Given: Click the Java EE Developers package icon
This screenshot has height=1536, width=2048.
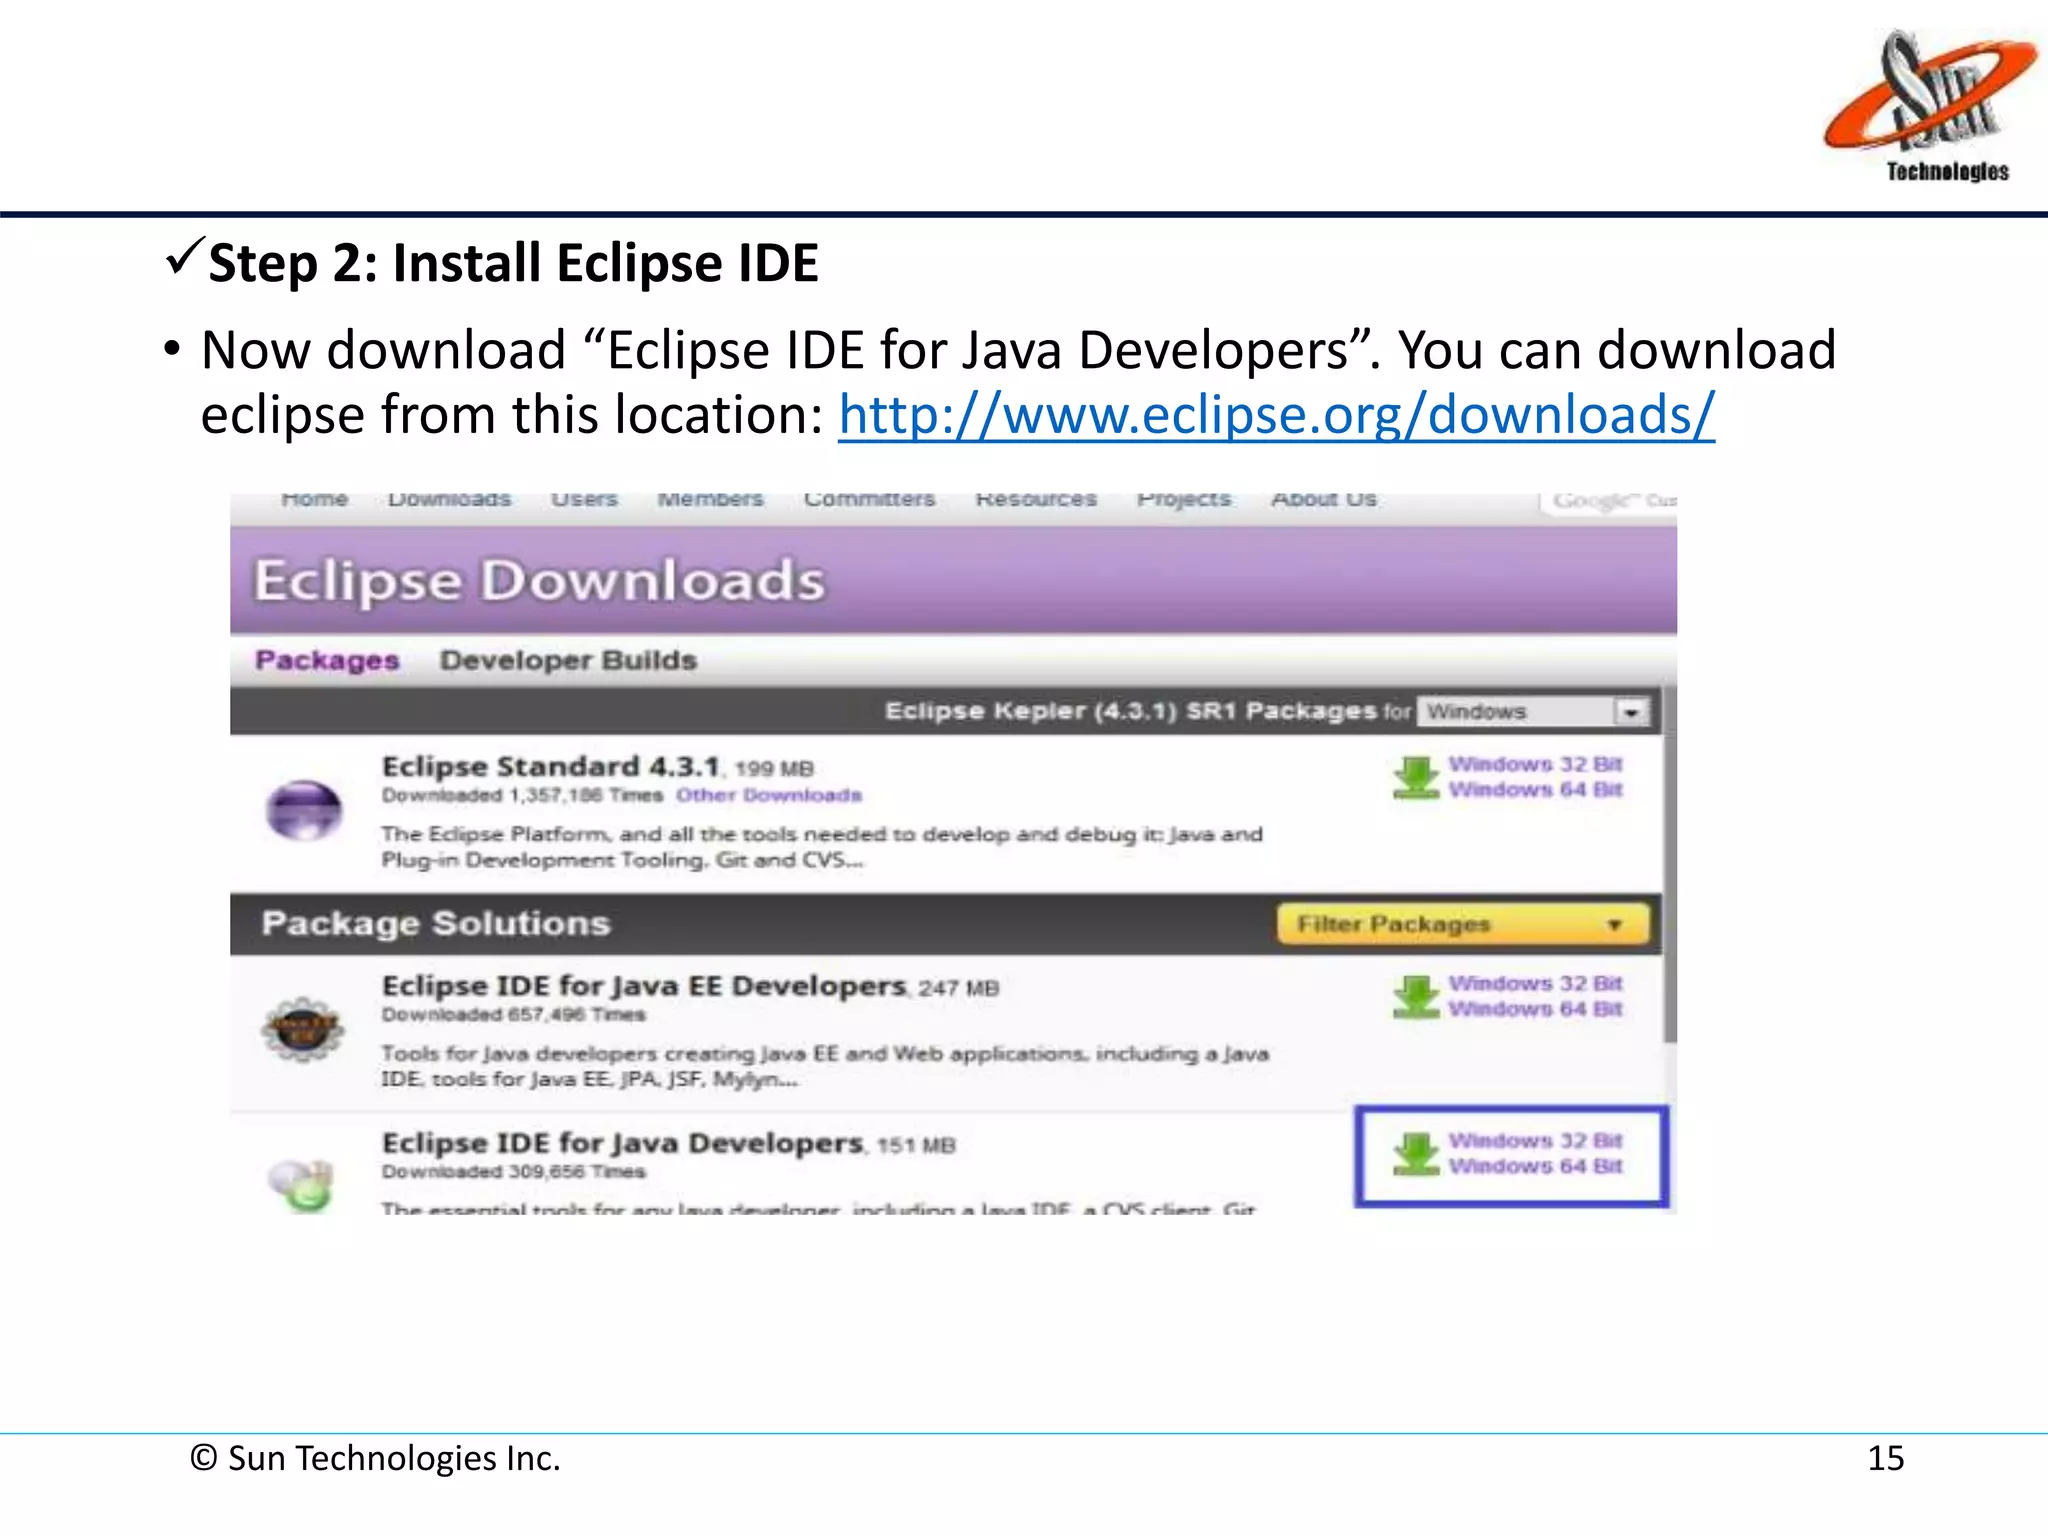Looking at the screenshot, I should click(x=303, y=1029).
